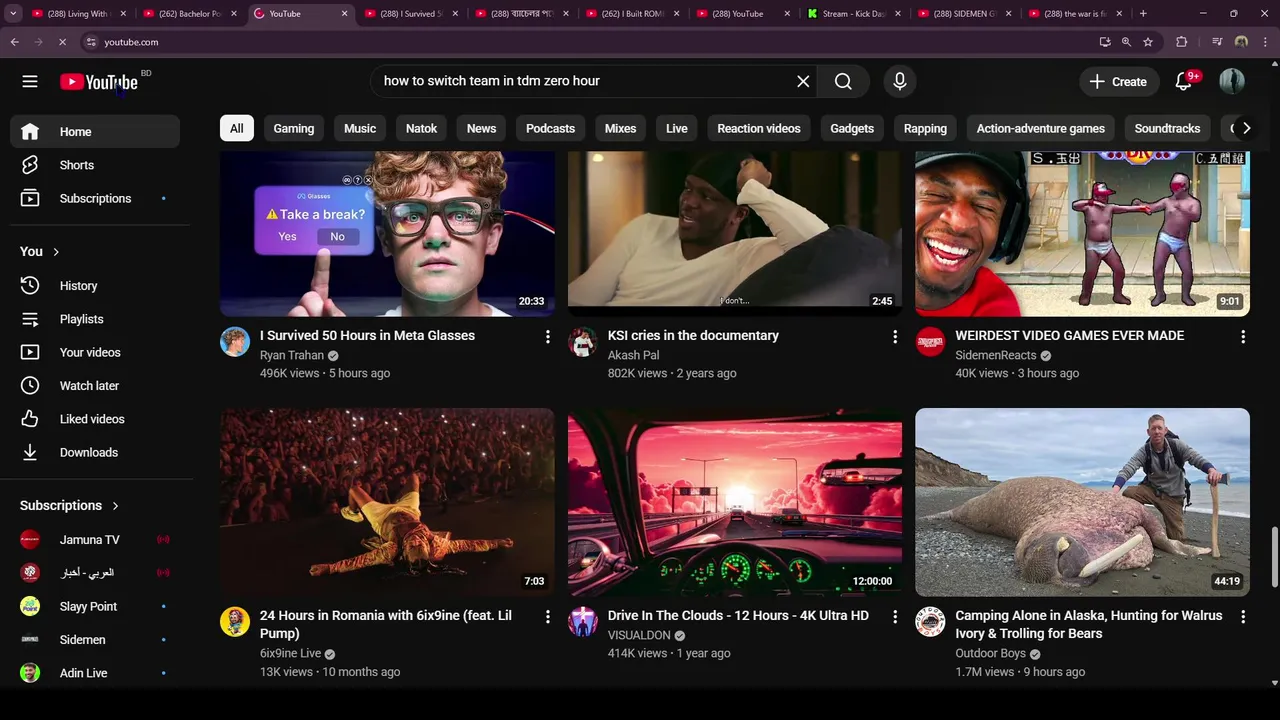
Task: Open options for Drive In The Clouds video
Action: [x=895, y=617]
